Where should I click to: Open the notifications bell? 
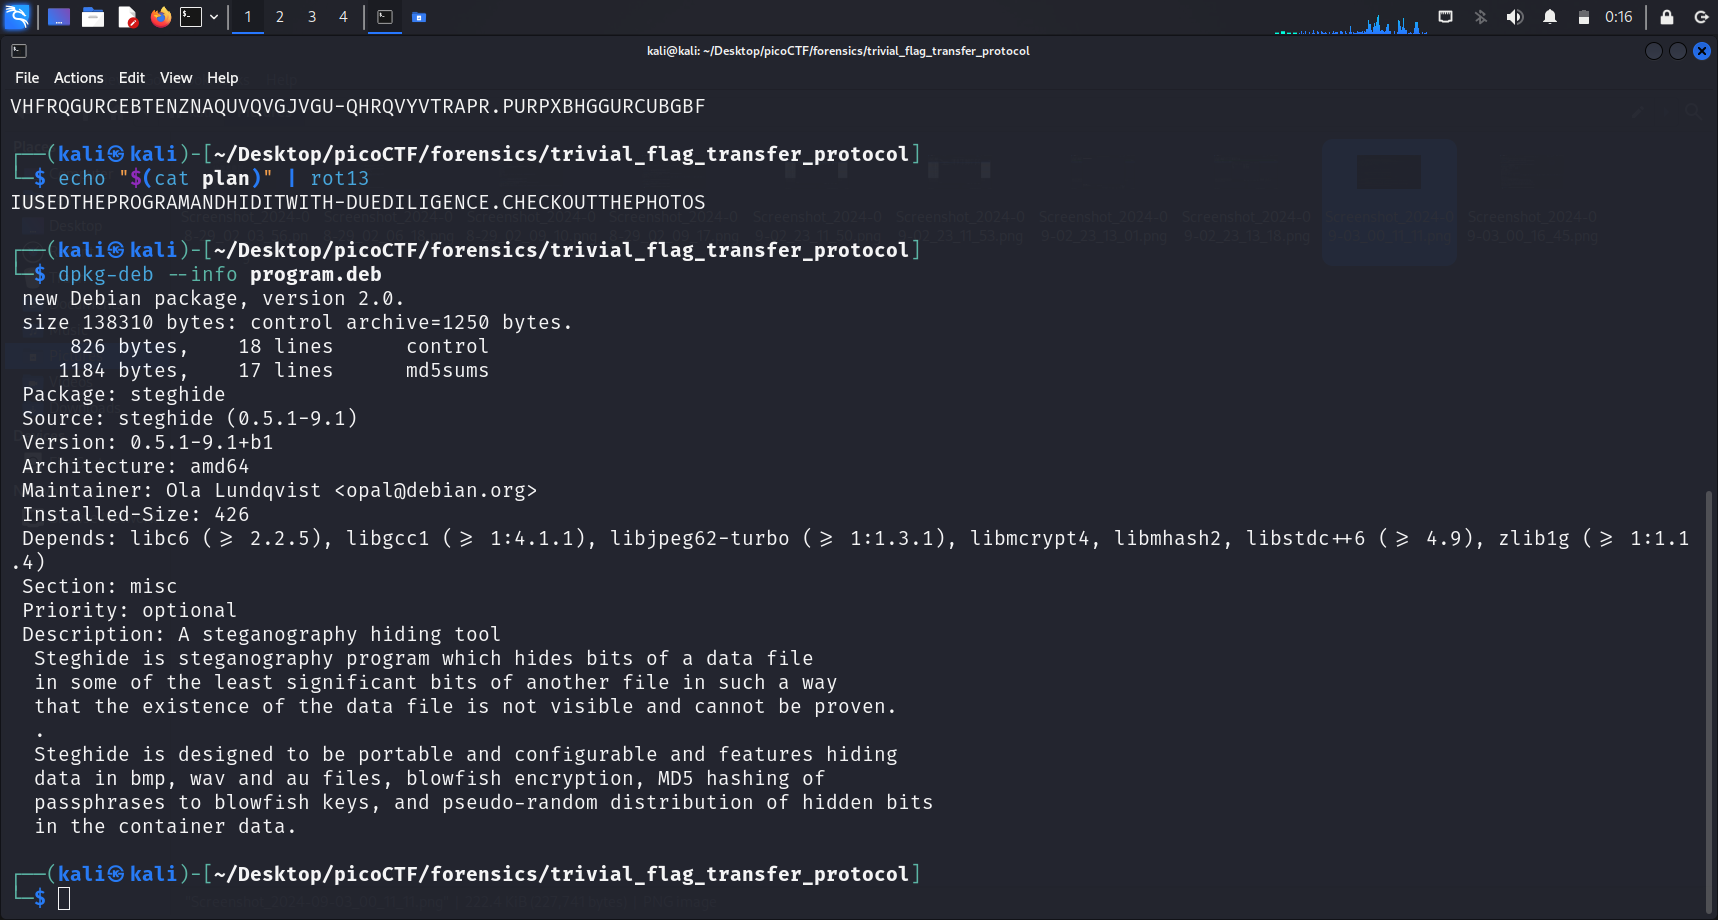click(x=1550, y=17)
